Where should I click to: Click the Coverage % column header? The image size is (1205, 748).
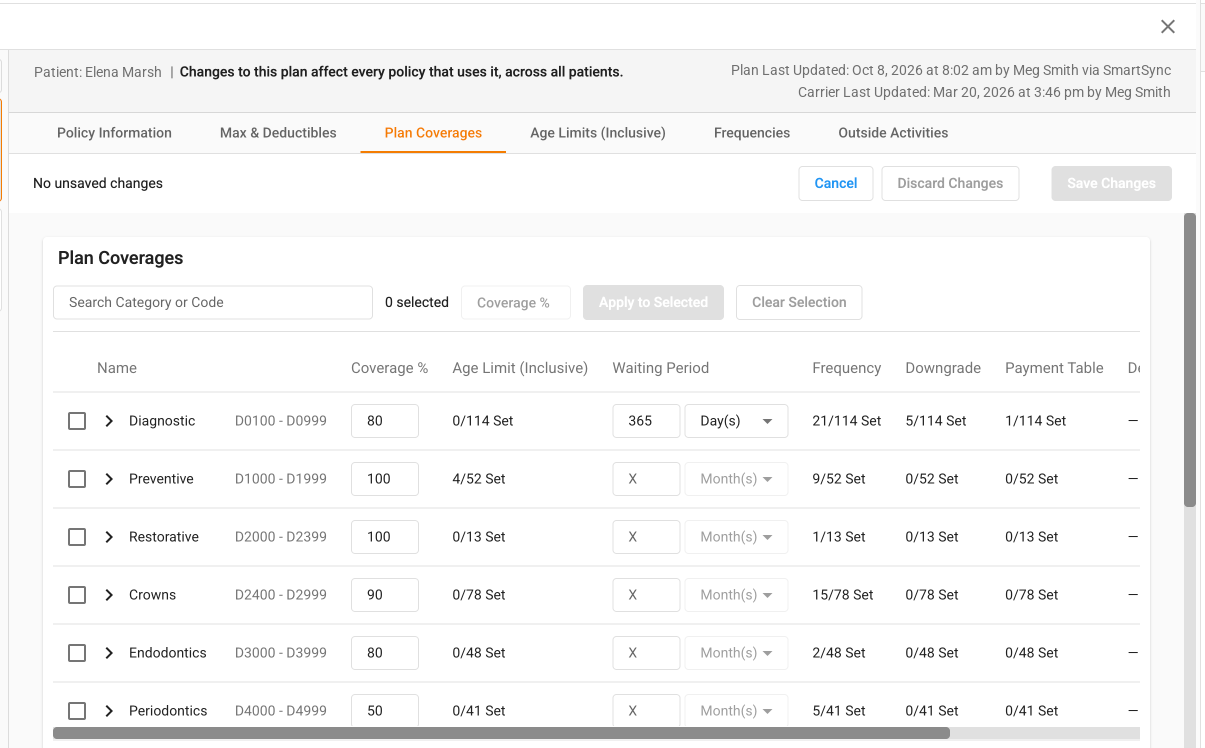pyautogui.click(x=389, y=368)
